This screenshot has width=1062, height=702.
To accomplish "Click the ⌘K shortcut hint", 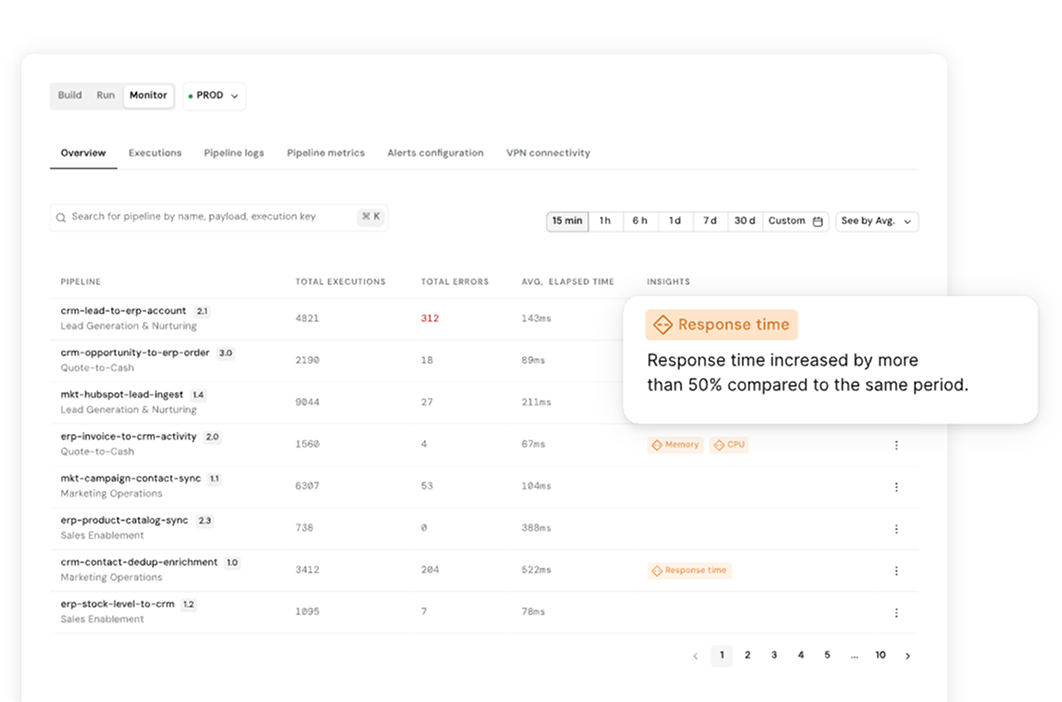I will point(370,217).
